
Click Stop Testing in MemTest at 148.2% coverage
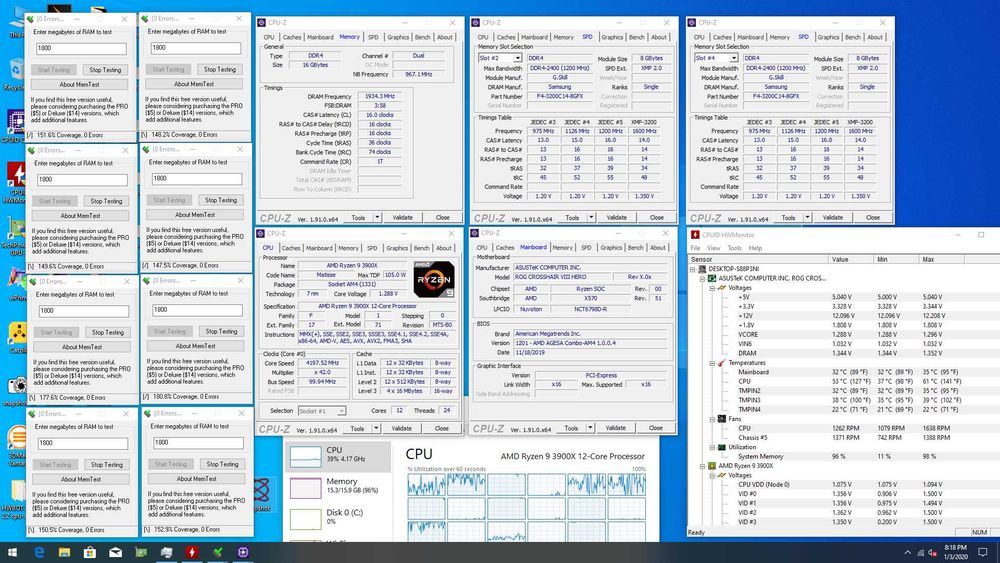tap(220, 69)
